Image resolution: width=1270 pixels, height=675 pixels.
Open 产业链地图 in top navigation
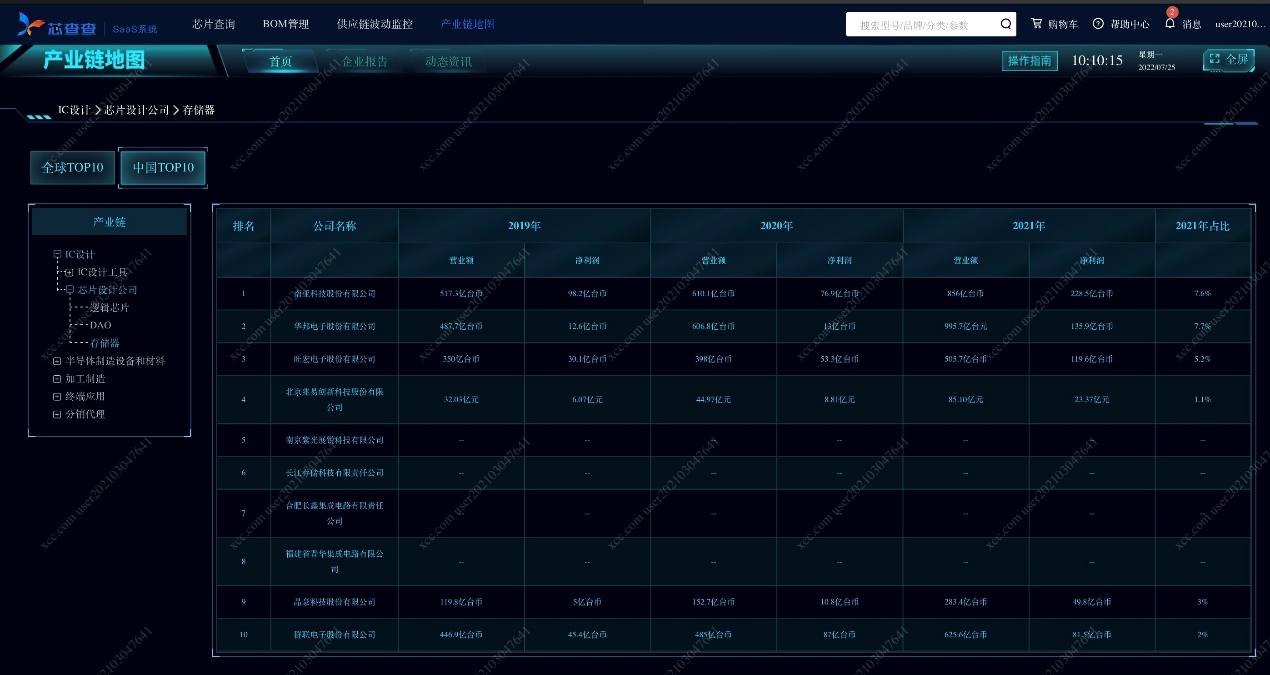pos(468,24)
